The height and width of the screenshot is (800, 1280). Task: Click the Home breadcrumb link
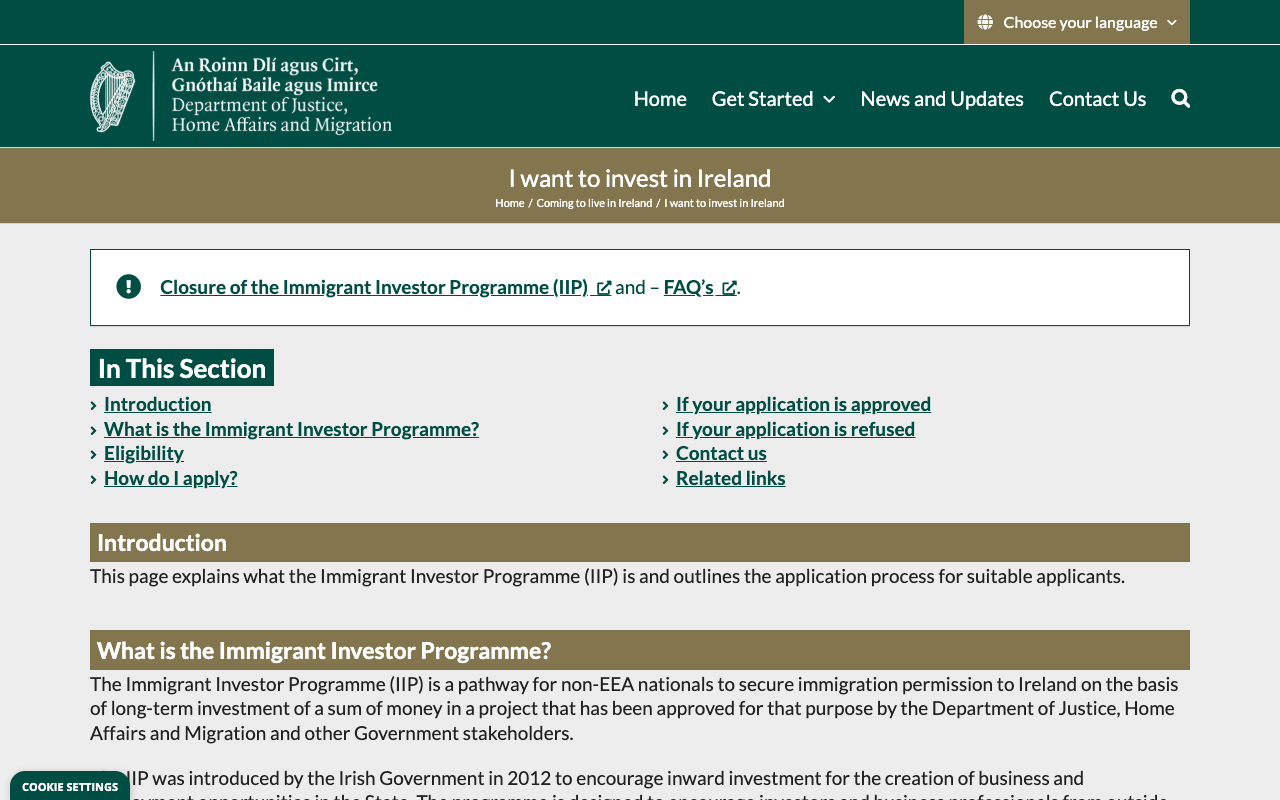pyautogui.click(x=510, y=203)
